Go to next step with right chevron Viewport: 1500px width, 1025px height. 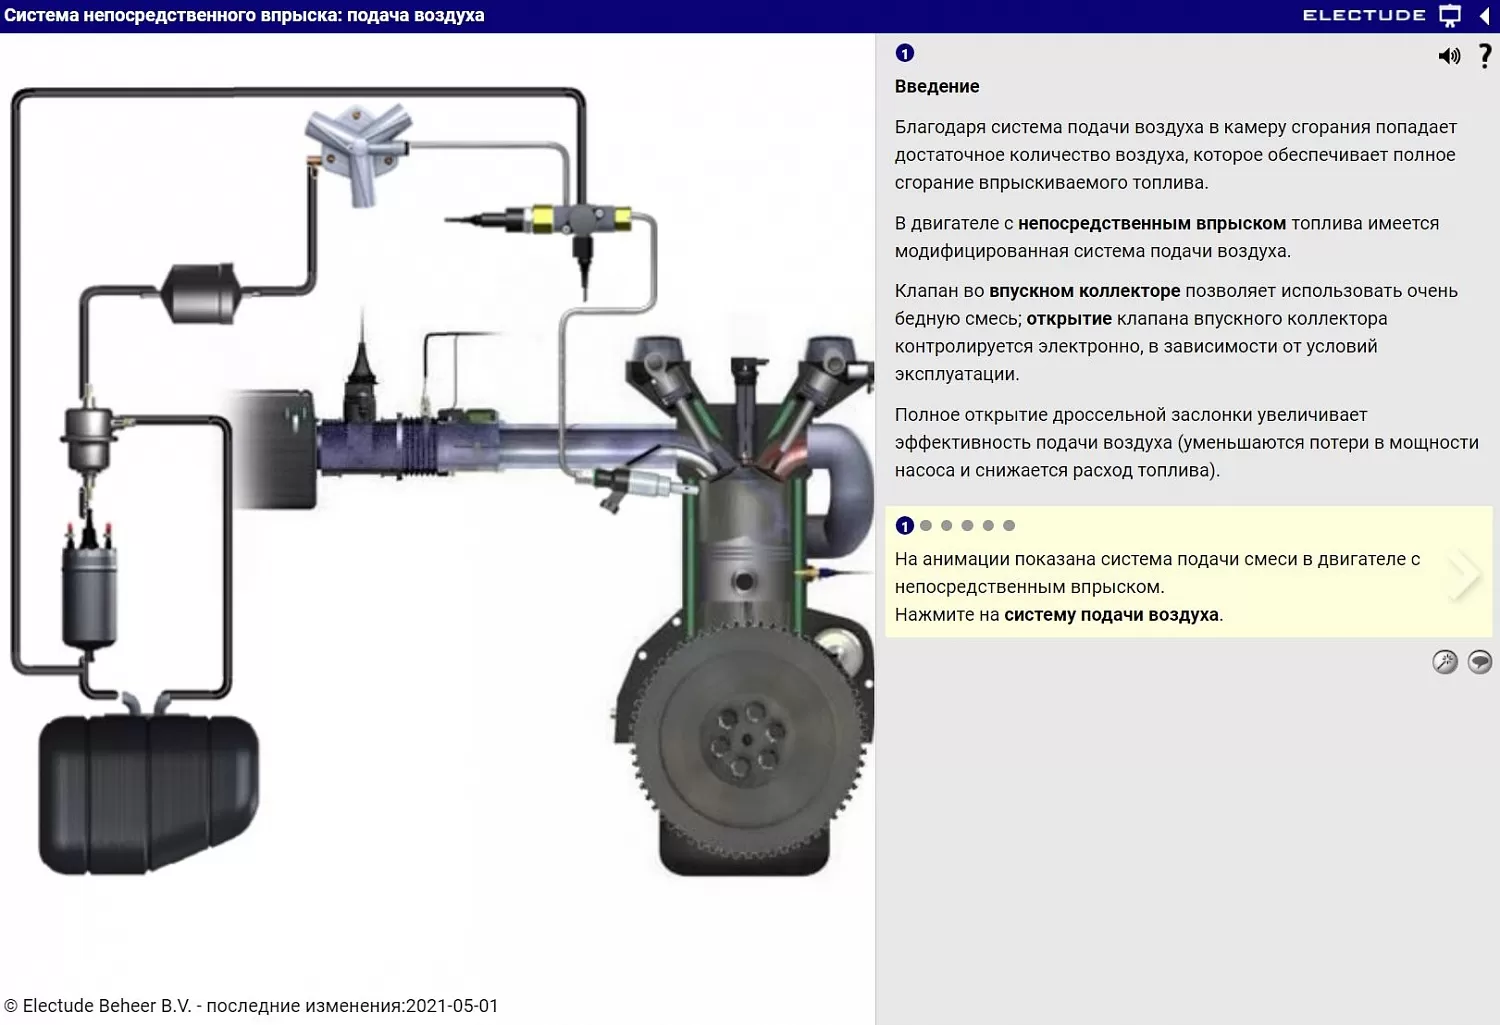click(x=1465, y=574)
